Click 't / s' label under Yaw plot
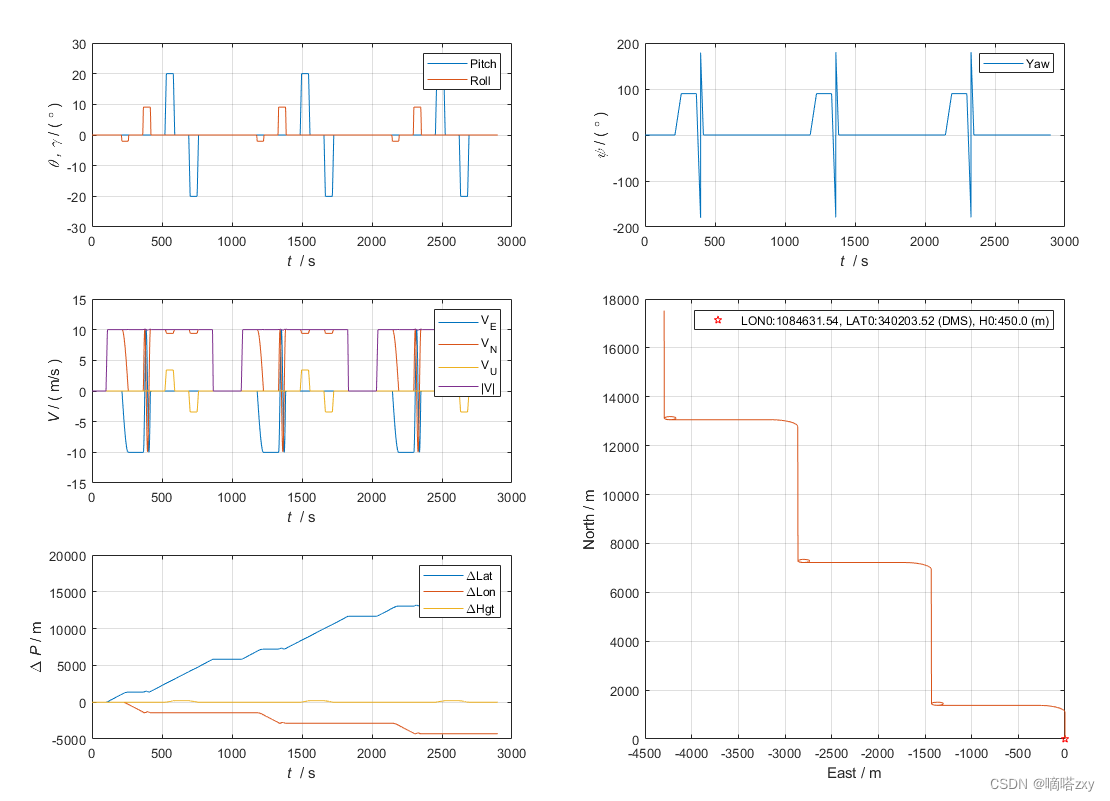The height and width of the screenshot is (801, 1110). 854,261
